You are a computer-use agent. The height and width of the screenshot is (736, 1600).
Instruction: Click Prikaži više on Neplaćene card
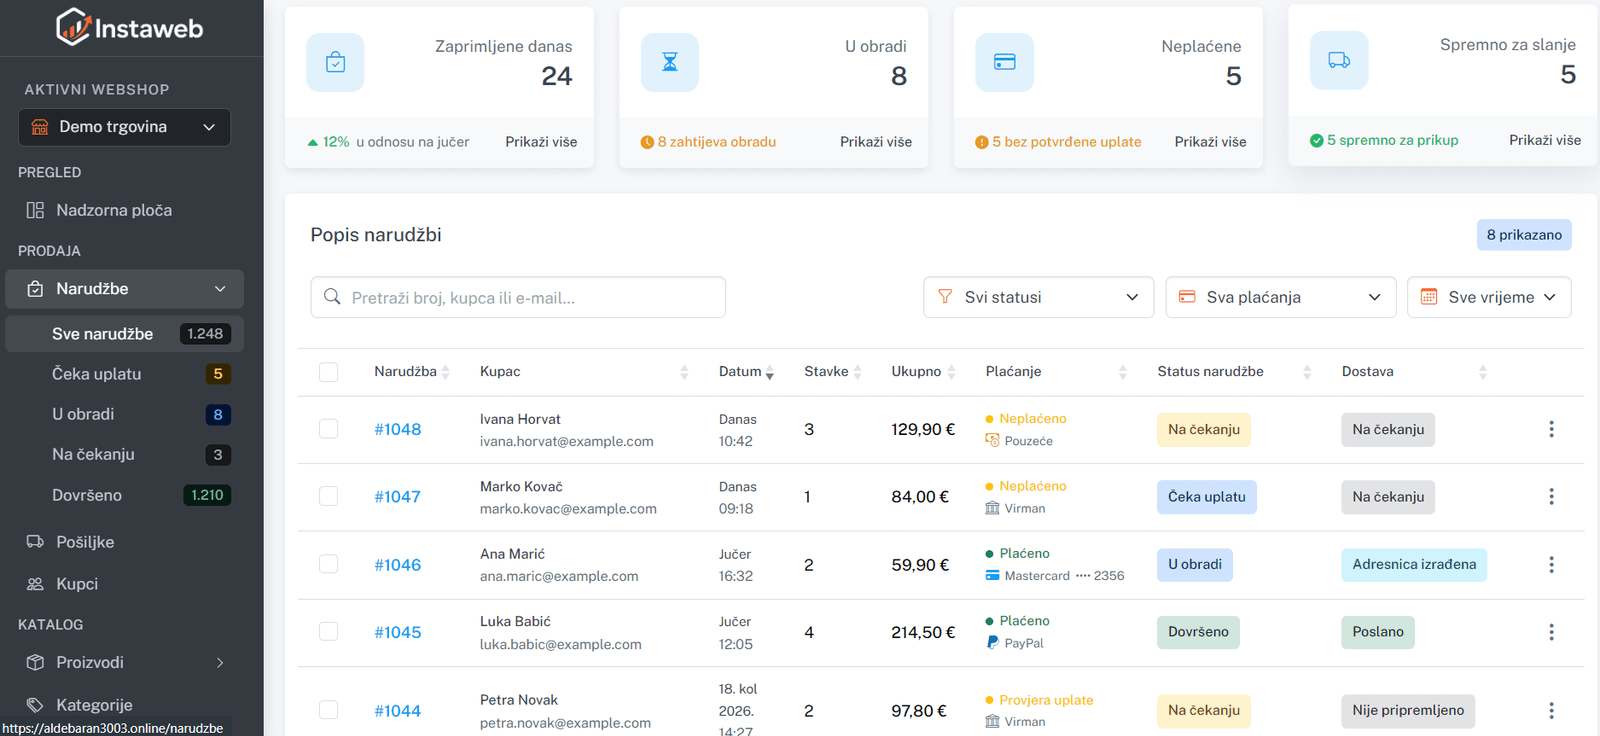(x=1210, y=142)
